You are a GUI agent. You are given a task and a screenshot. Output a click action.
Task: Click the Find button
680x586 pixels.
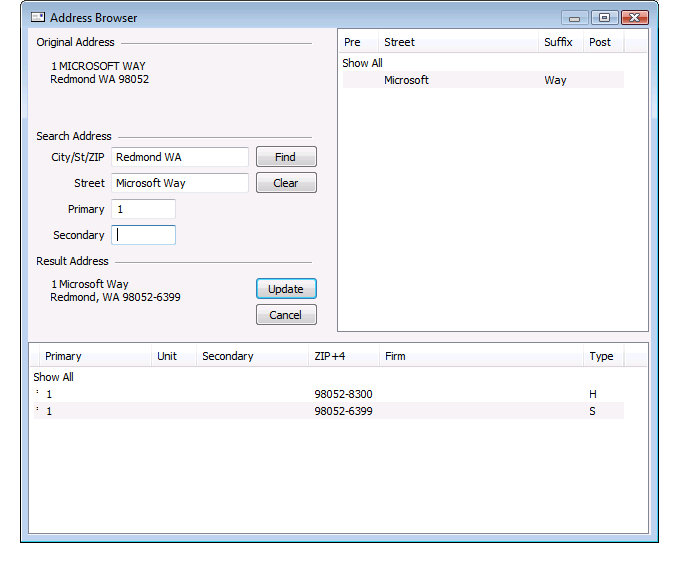click(x=286, y=157)
